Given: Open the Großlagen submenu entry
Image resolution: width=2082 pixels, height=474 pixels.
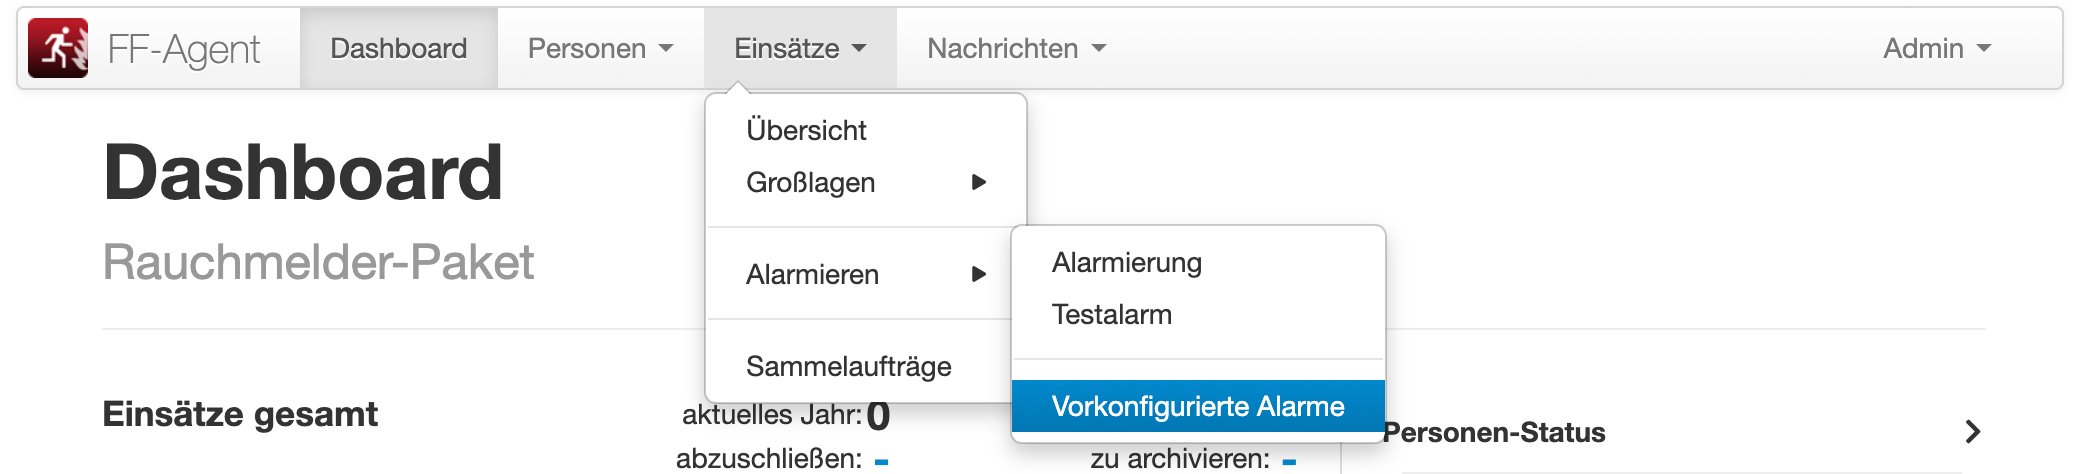Looking at the screenshot, I should click(811, 182).
